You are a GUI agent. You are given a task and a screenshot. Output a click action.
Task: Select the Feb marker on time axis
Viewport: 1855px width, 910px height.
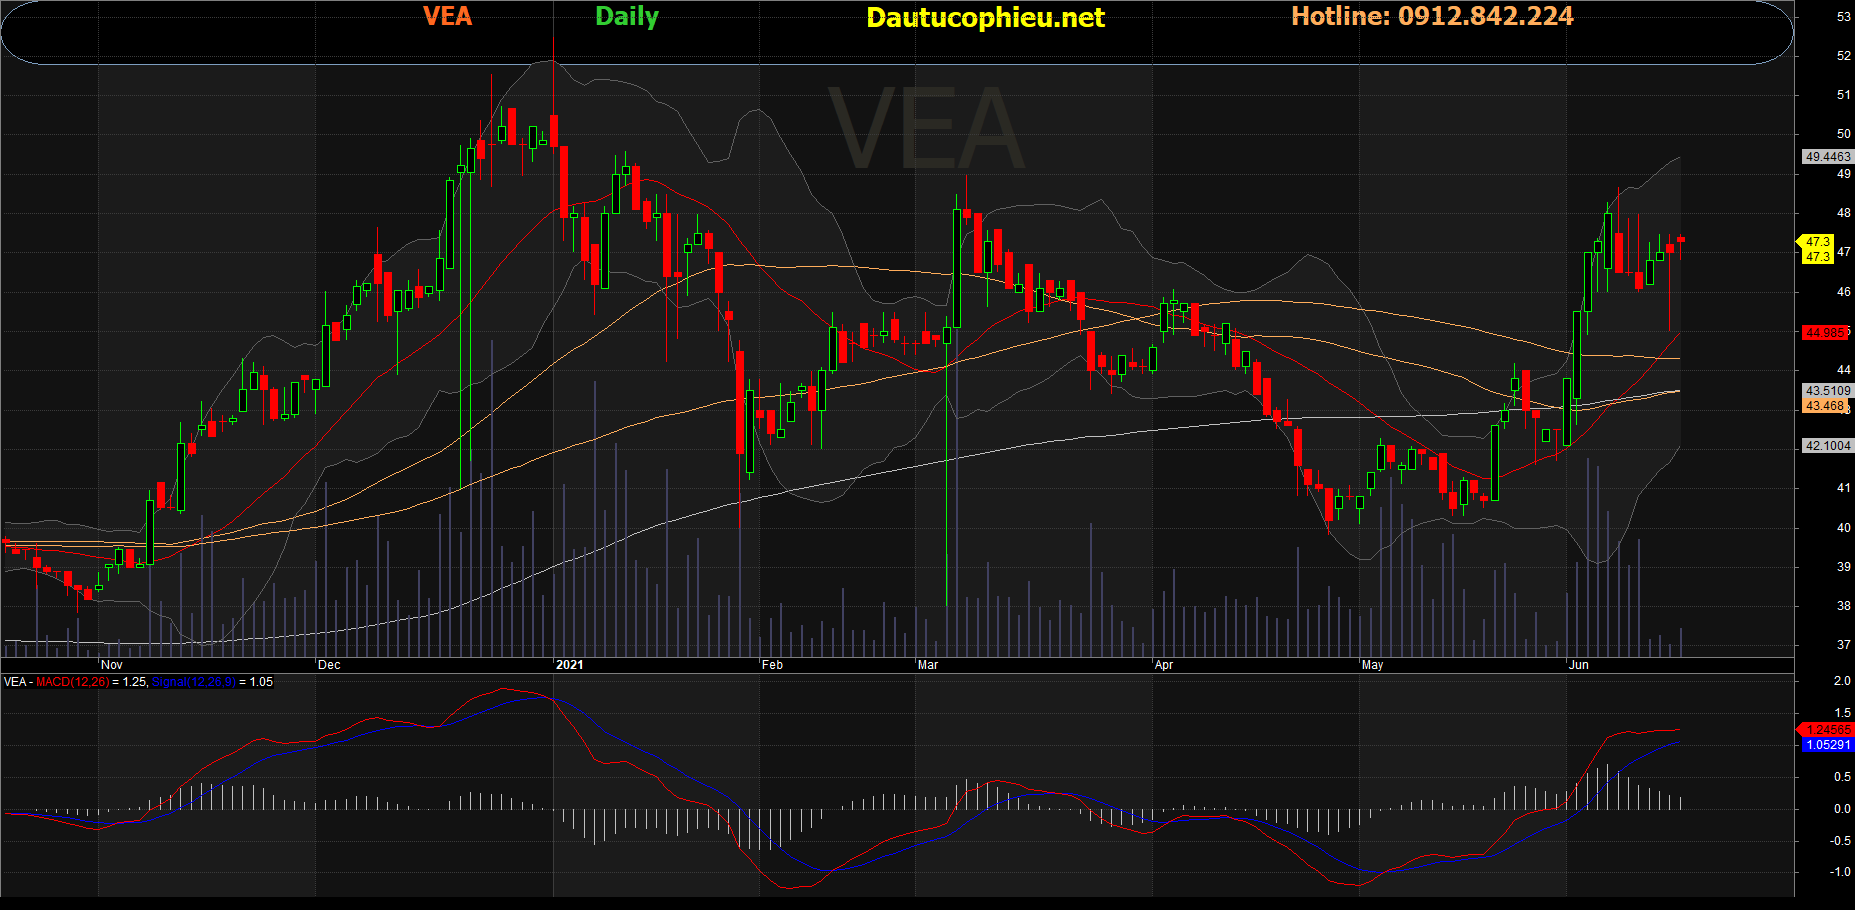point(772,665)
